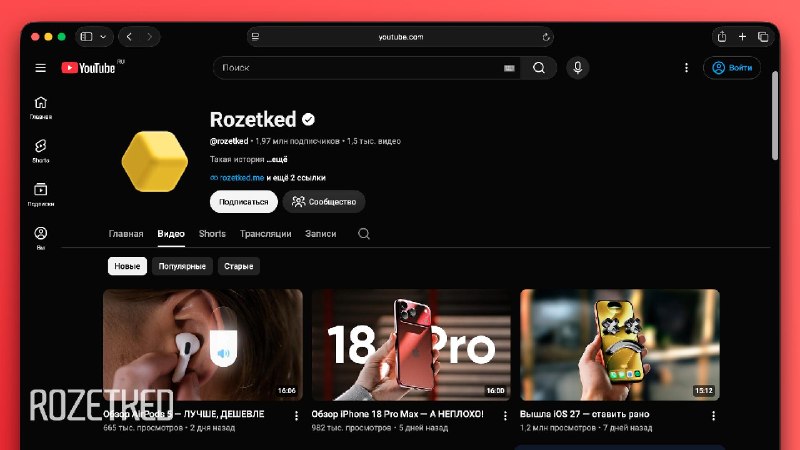
Task: Switch to the Главная channel tab
Action: (126, 234)
